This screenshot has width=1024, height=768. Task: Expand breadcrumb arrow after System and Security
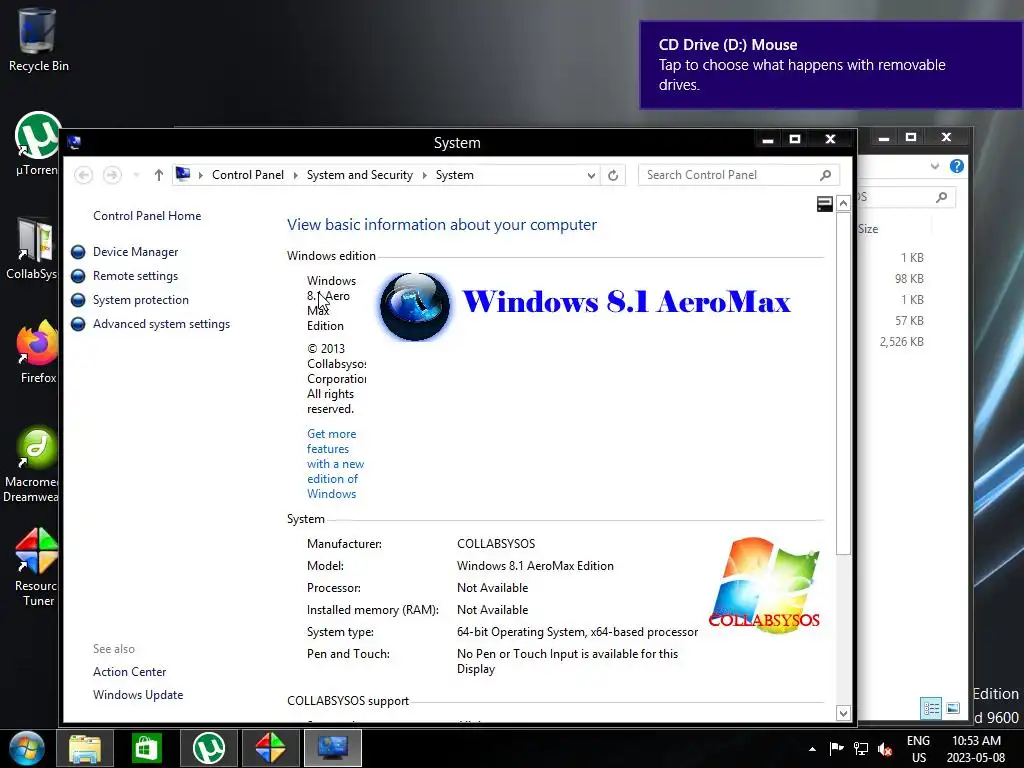point(424,175)
